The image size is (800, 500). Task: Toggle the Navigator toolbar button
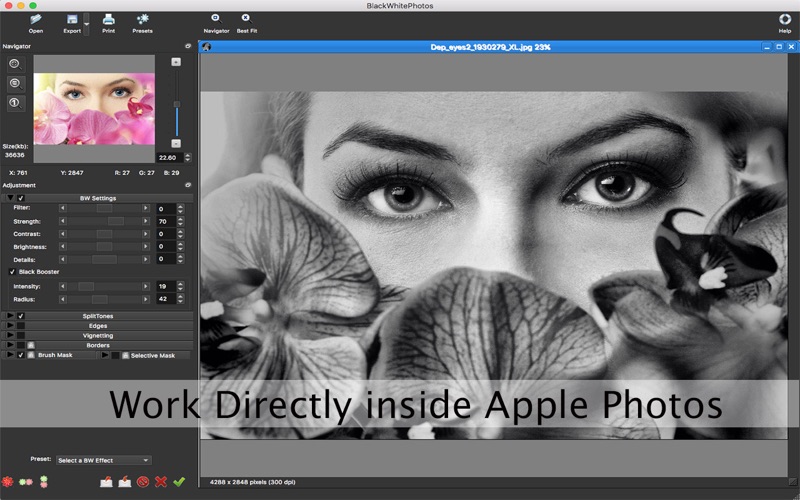point(216,23)
